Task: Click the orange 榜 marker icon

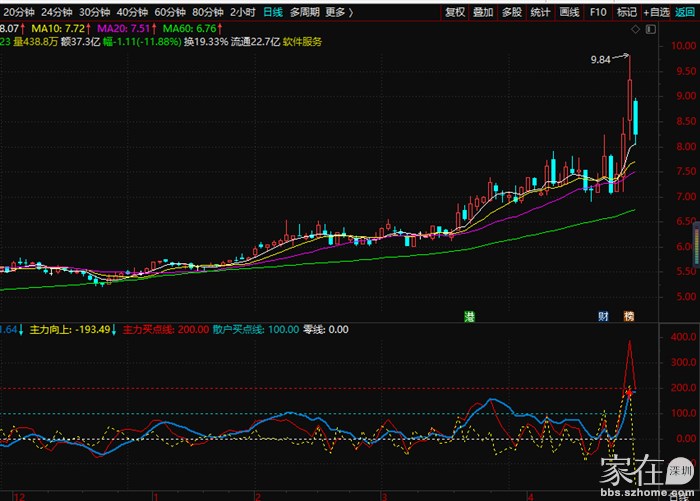Action: pyautogui.click(x=629, y=316)
